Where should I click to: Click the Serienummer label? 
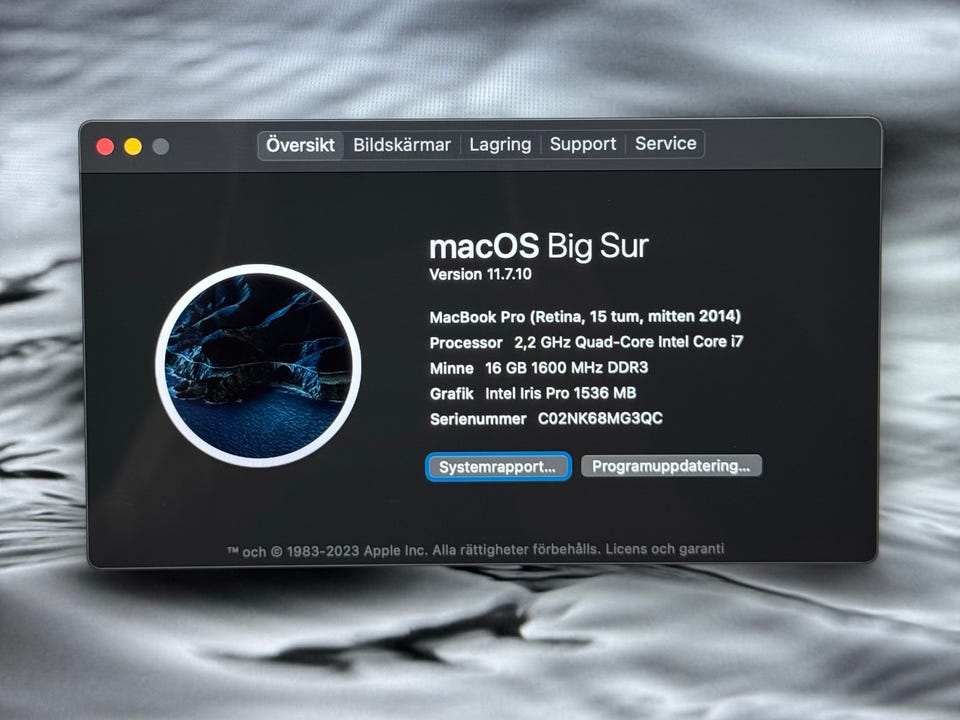click(x=478, y=419)
